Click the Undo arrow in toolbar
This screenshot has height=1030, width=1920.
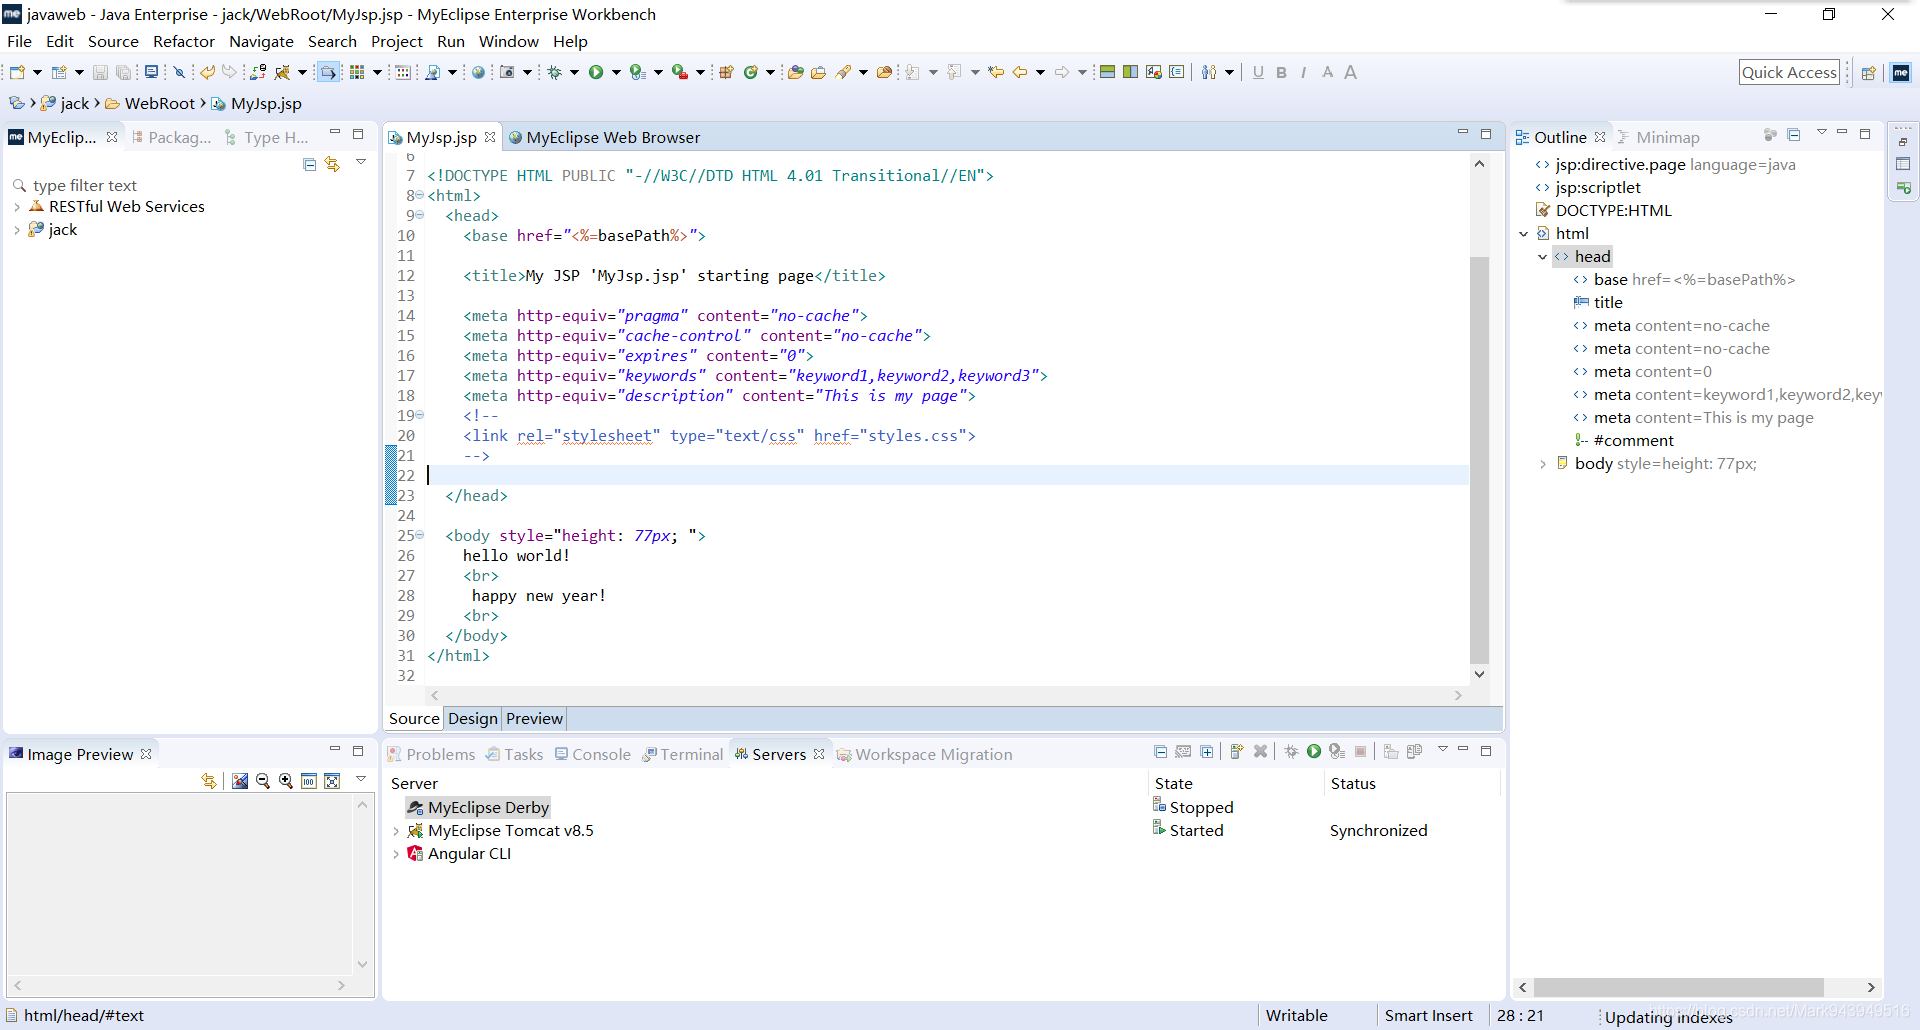(x=207, y=72)
